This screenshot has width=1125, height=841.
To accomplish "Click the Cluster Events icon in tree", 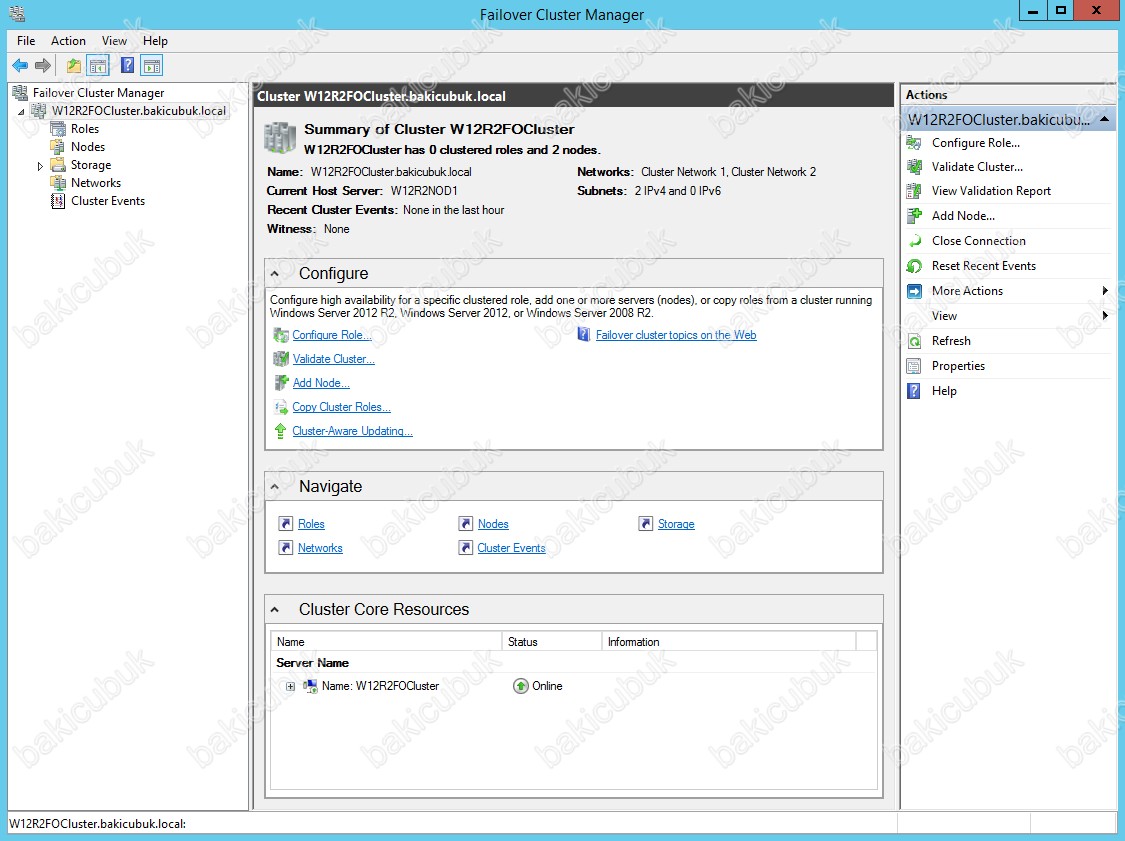I will (58, 201).
